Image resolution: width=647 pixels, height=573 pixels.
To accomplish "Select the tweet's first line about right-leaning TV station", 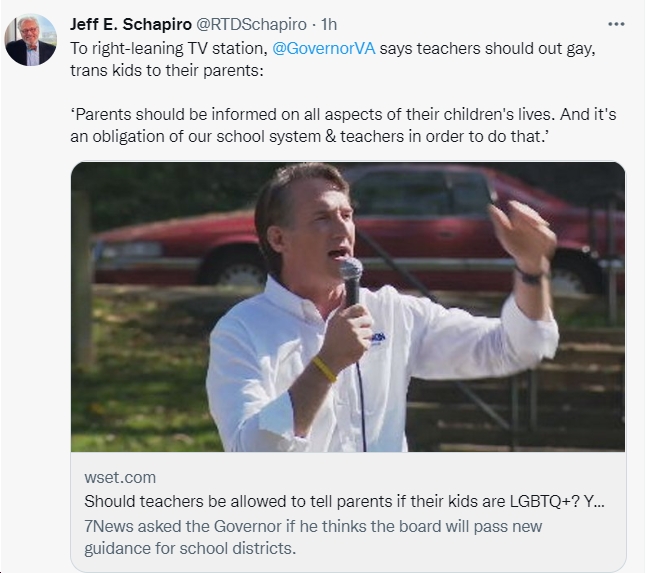I will [x=333, y=48].
